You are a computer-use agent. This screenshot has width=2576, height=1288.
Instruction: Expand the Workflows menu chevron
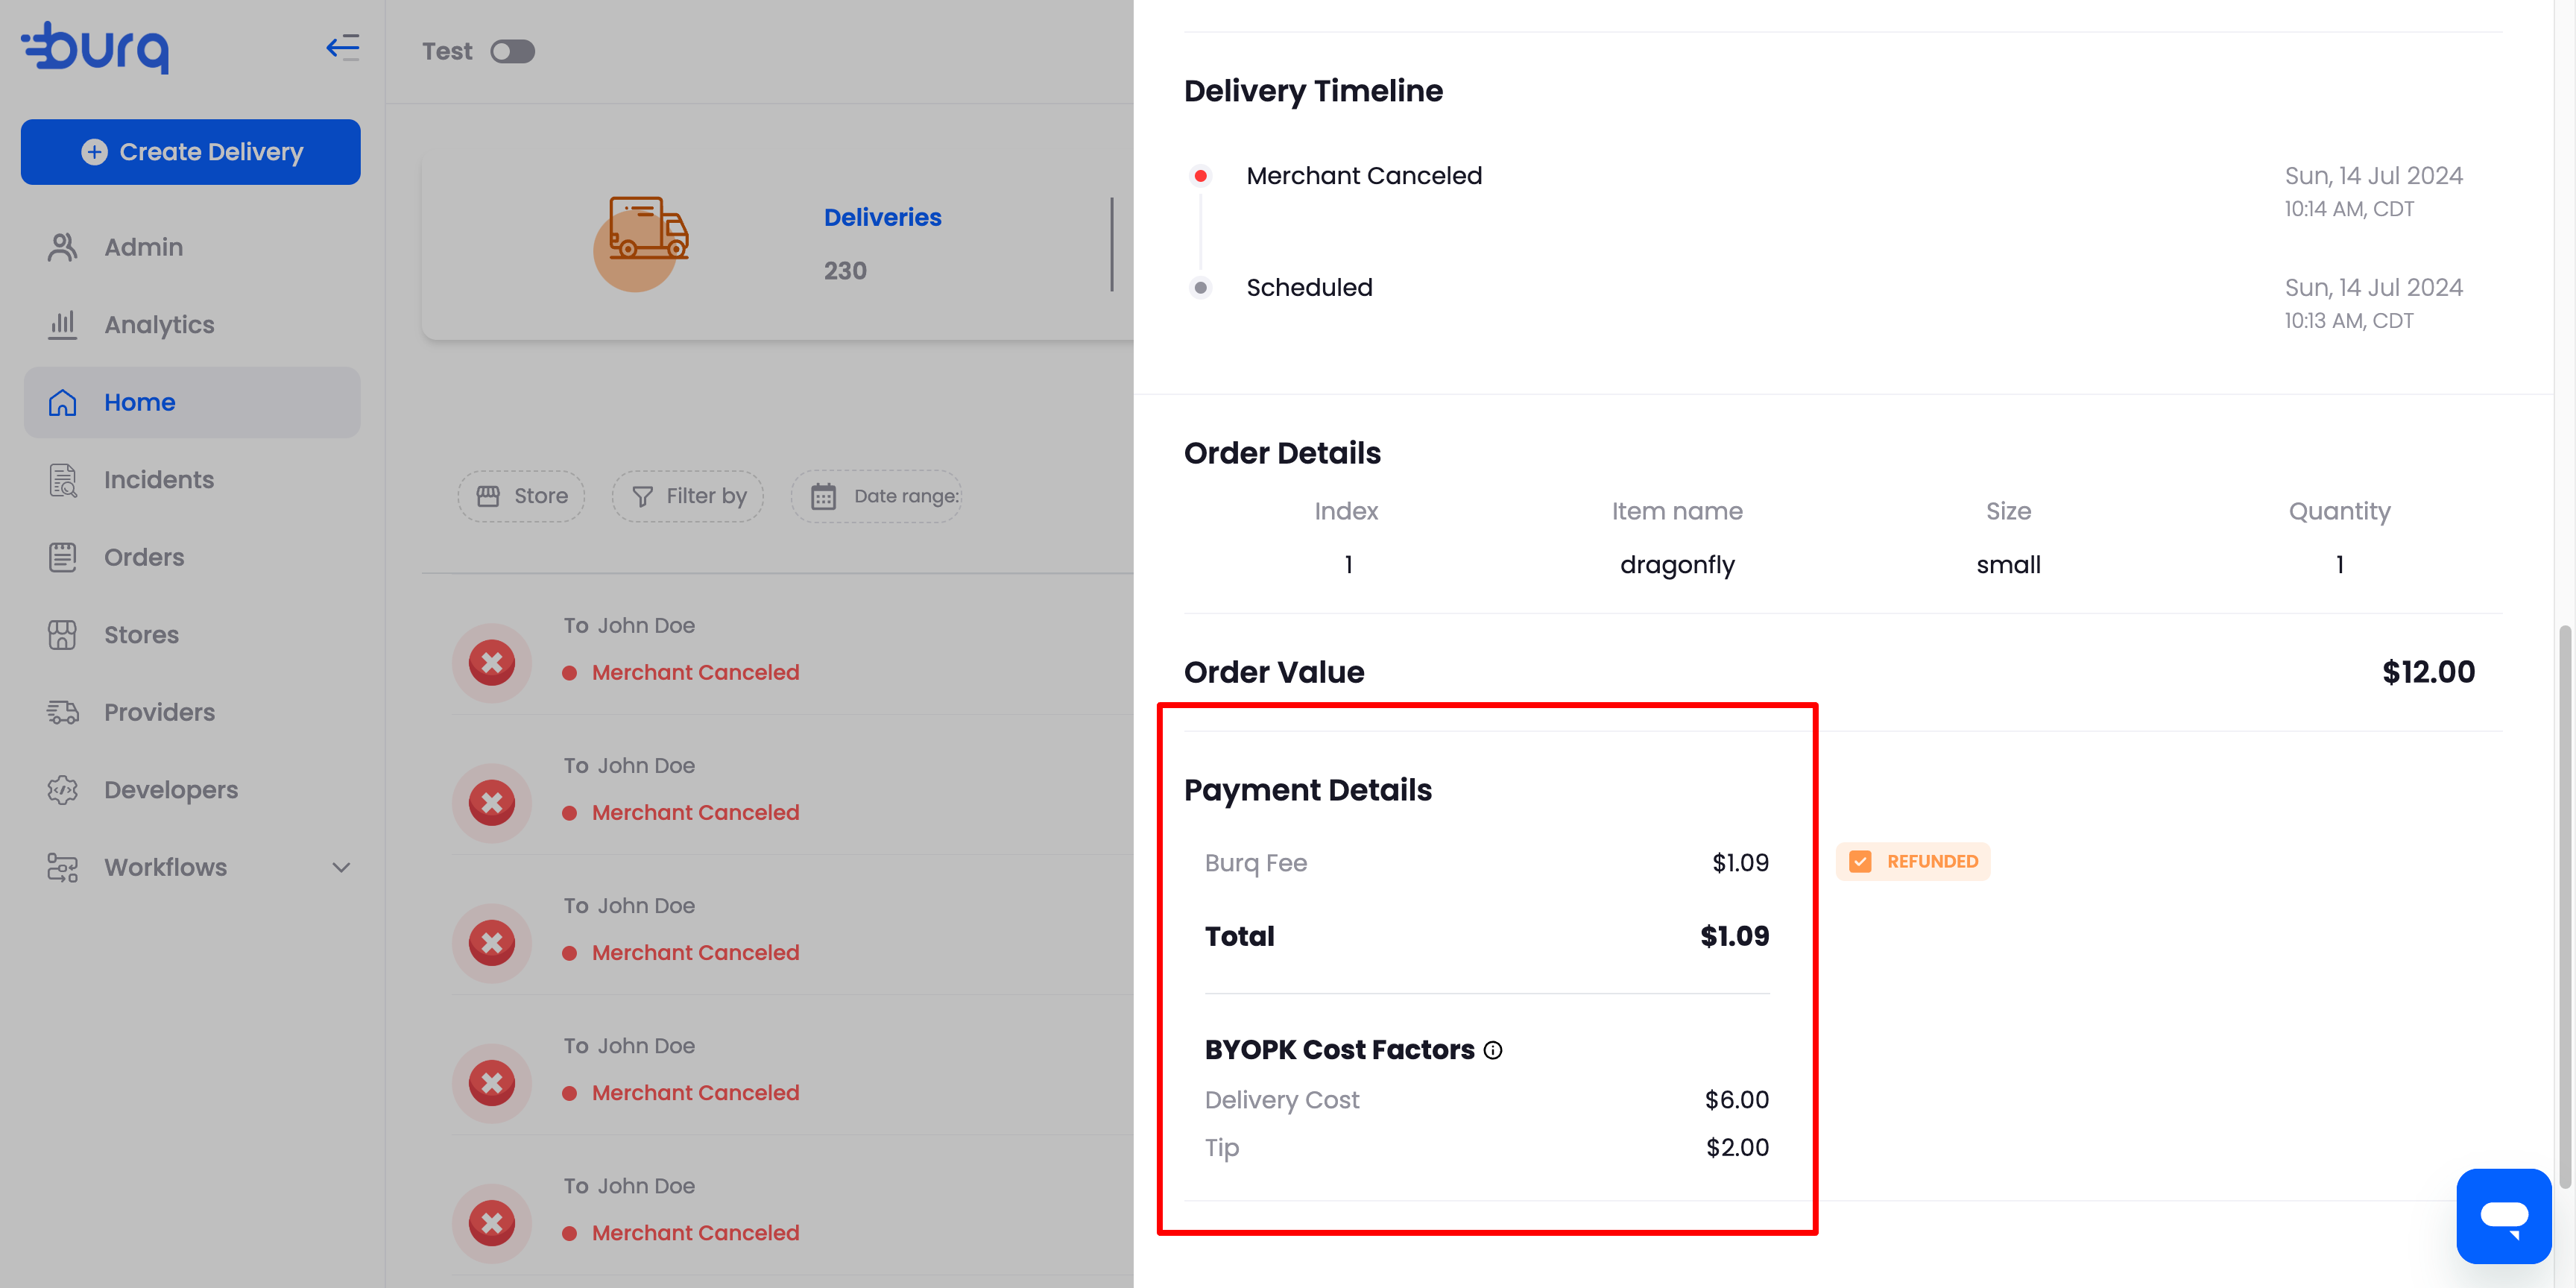[341, 867]
